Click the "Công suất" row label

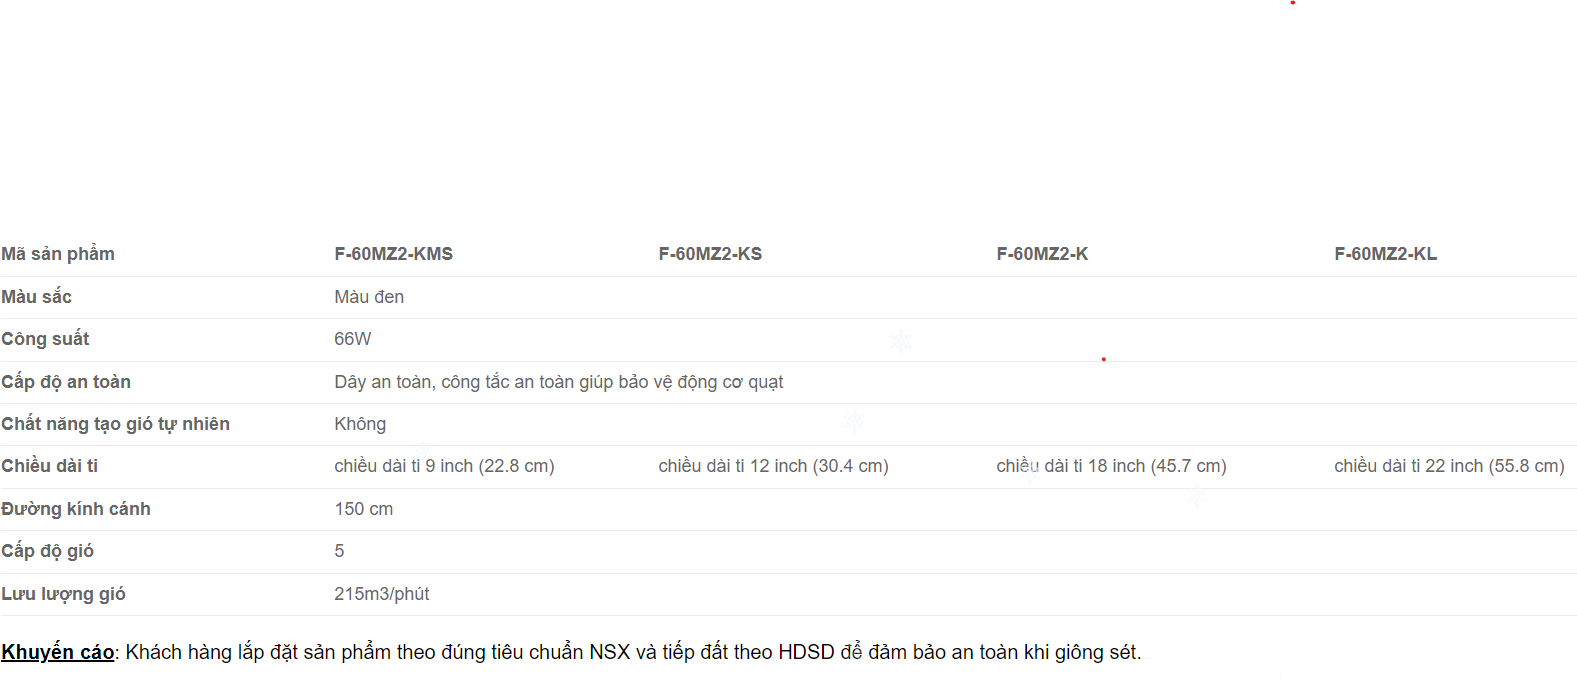(x=45, y=339)
